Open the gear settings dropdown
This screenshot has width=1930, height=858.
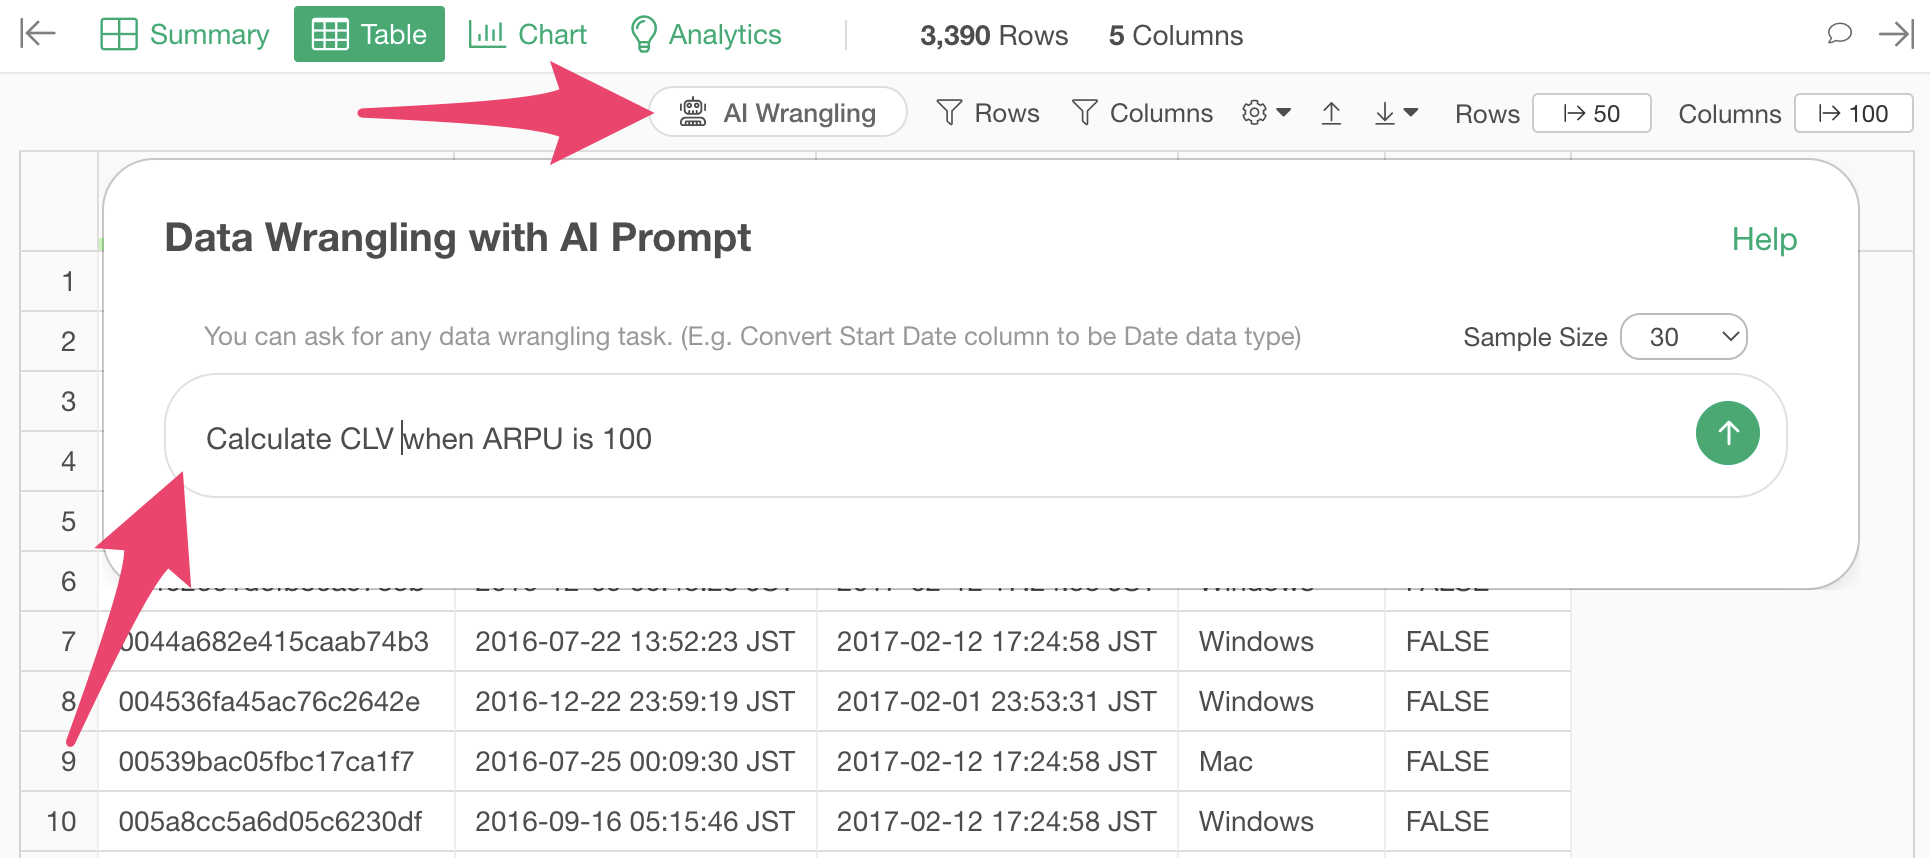tap(1265, 113)
